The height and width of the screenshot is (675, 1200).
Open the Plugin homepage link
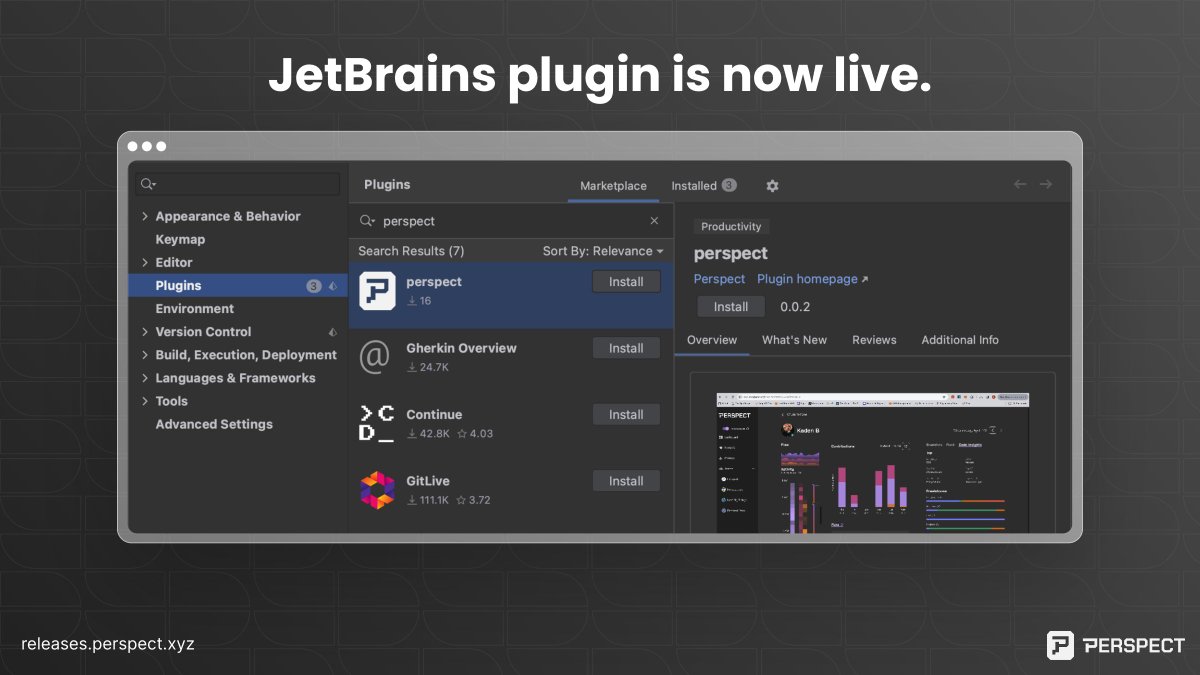pyautogui.click(x=812, y=279)
